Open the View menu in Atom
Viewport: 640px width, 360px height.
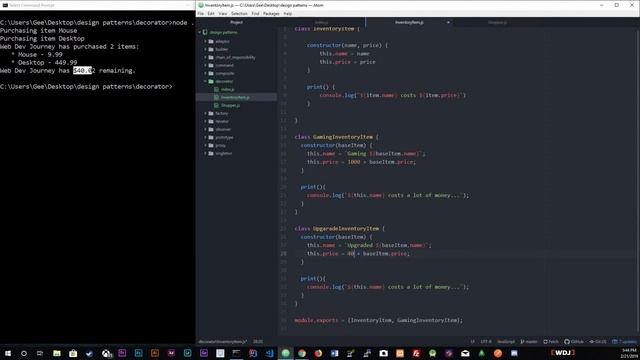222,13
